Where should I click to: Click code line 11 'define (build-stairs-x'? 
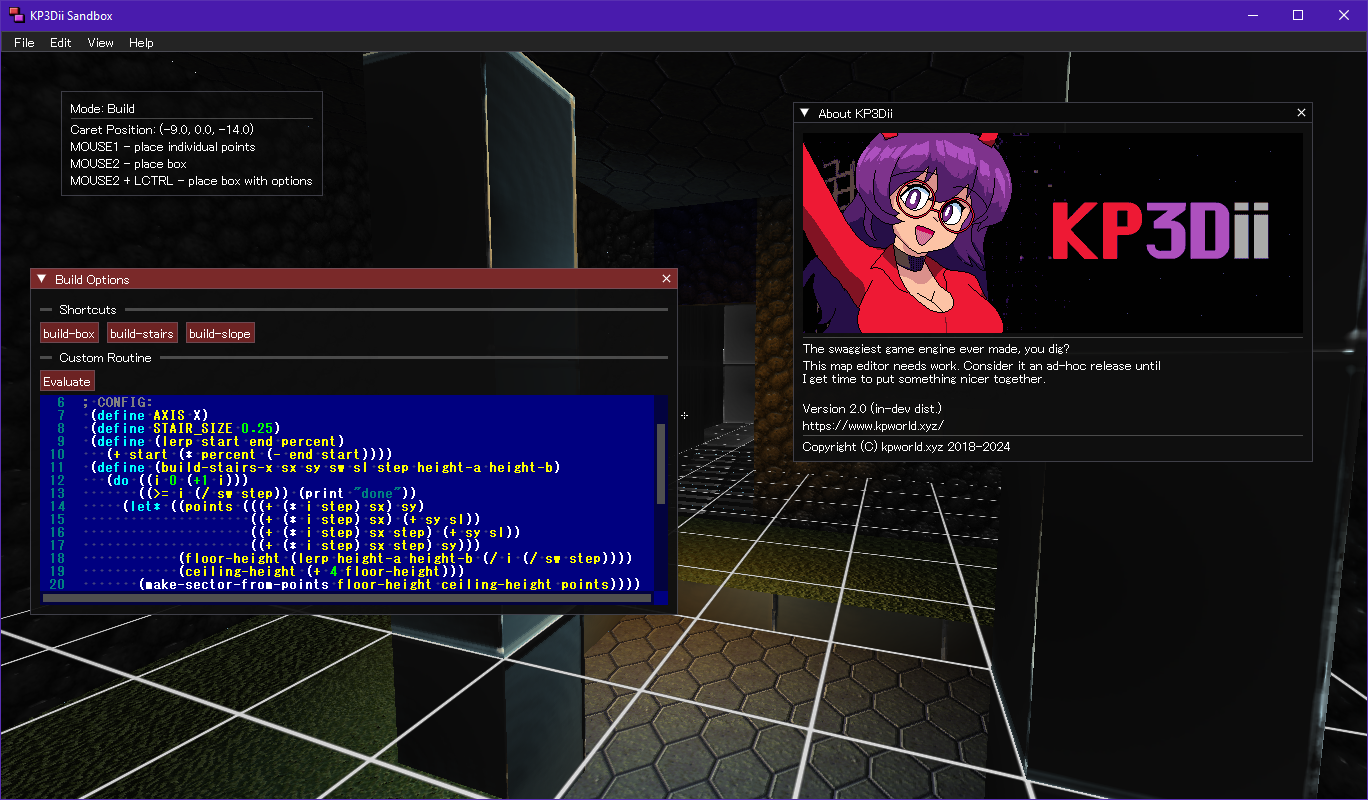pos(325,467)
